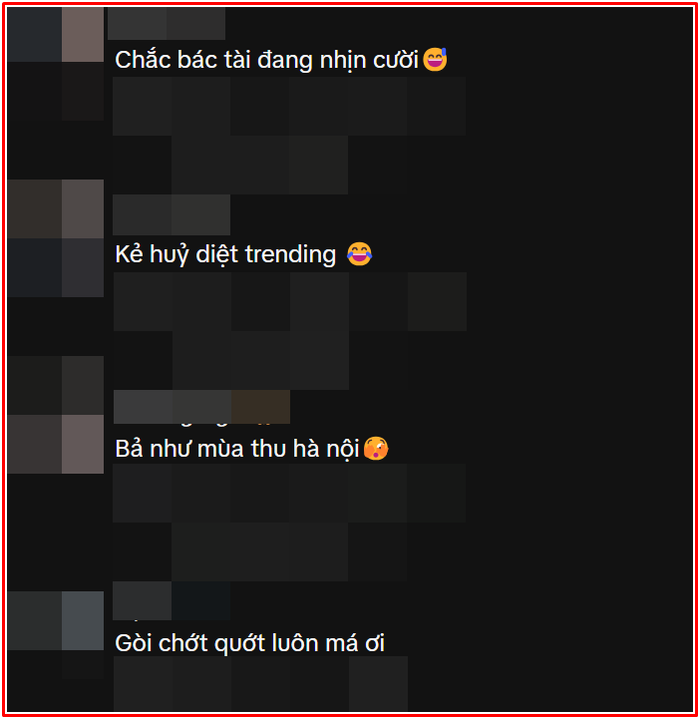Click the sweat-smile emoji after "nhịn cười"
Image resolution: width=700 pixels, height=719 pixels.
point(435,59)
